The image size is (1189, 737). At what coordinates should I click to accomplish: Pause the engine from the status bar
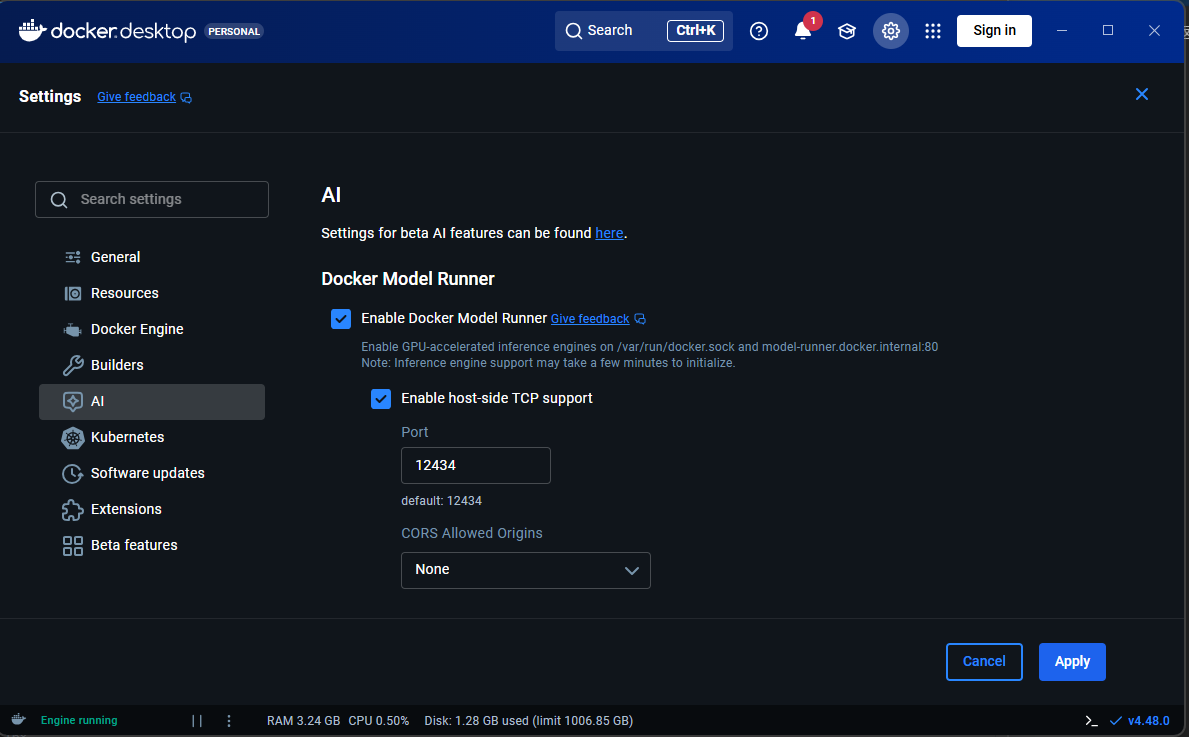tap(197, 720)
